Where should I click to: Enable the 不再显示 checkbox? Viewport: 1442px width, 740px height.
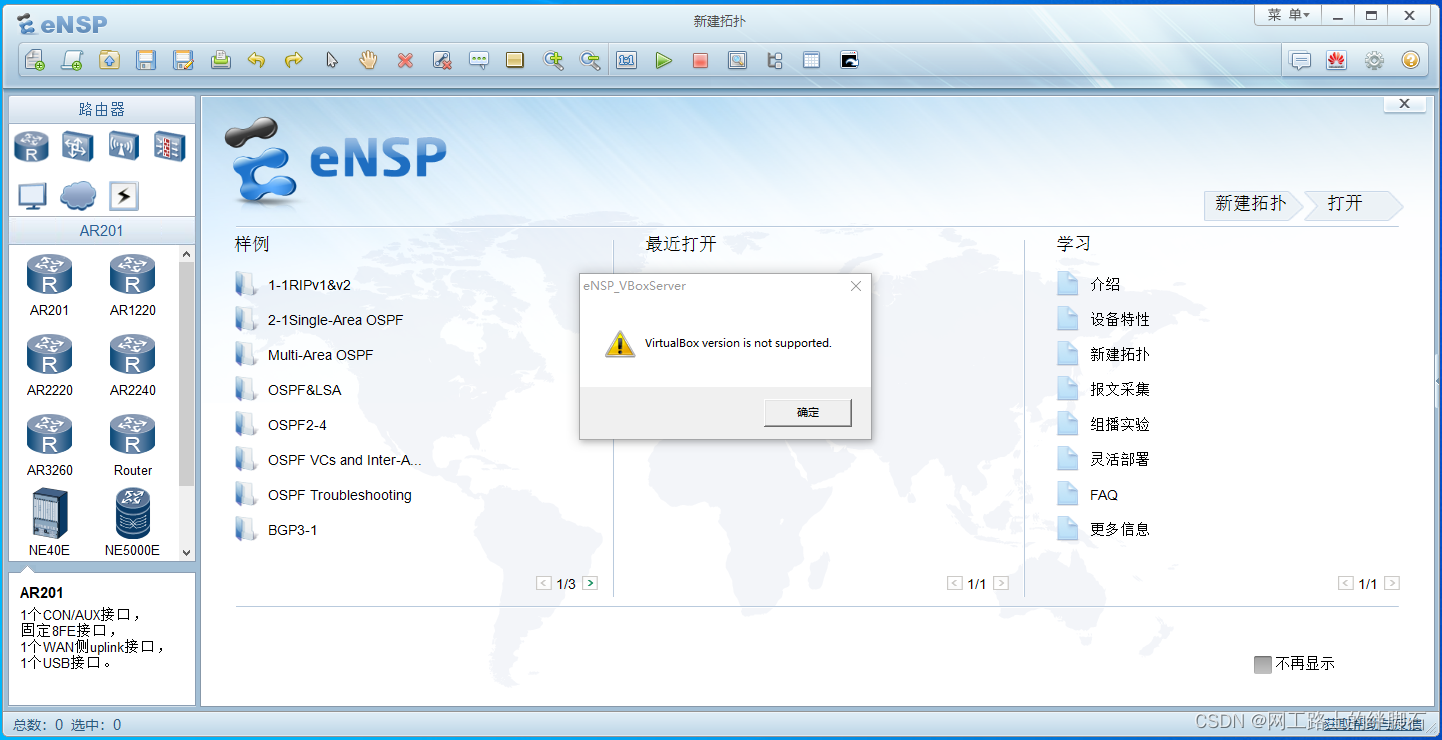pos(1263,664)
